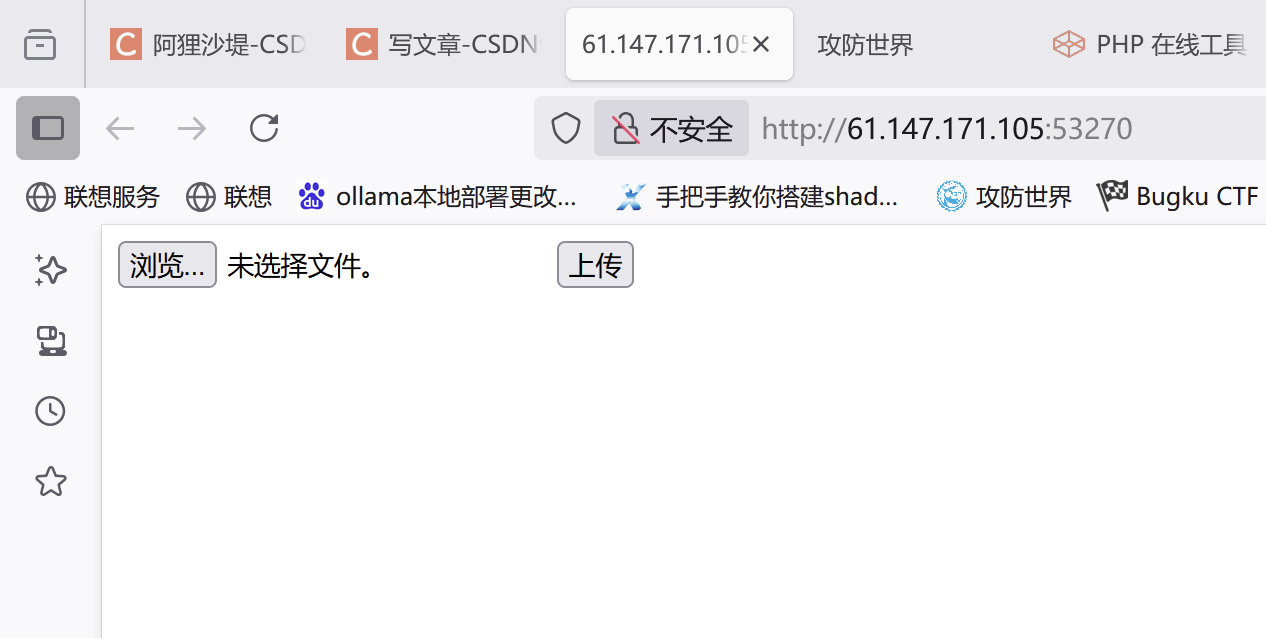Toggle the sidebar panel button
The height and width of the screenshot is (638, 1266).
pos(48,128)
